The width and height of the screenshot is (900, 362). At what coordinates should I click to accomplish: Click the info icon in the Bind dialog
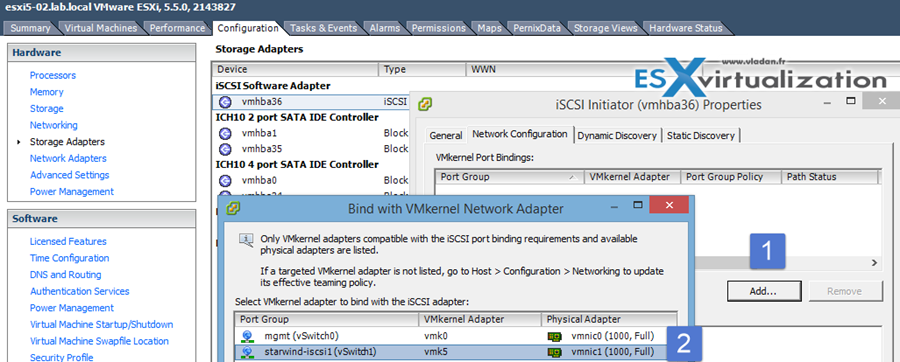click(247, 239)
